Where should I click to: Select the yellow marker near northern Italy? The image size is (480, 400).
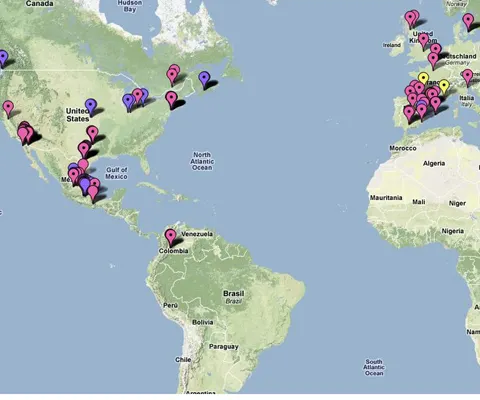point(444,86)
